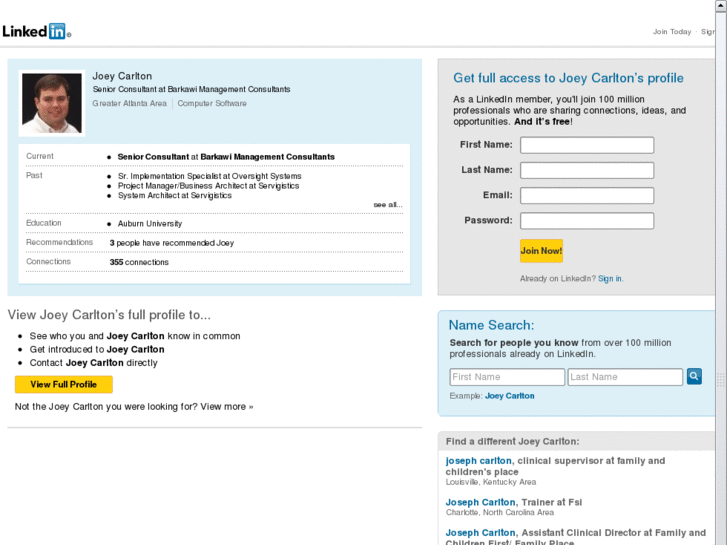Open joseph carlton clinical supervisor profile
The height and width of the screenshot is (545, 727).
478,461
